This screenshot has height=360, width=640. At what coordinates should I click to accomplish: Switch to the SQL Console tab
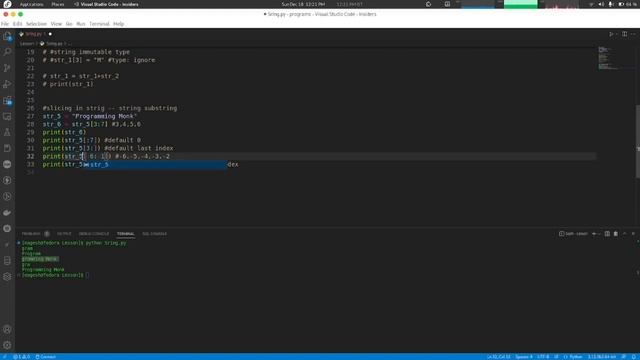click(154, 234)
